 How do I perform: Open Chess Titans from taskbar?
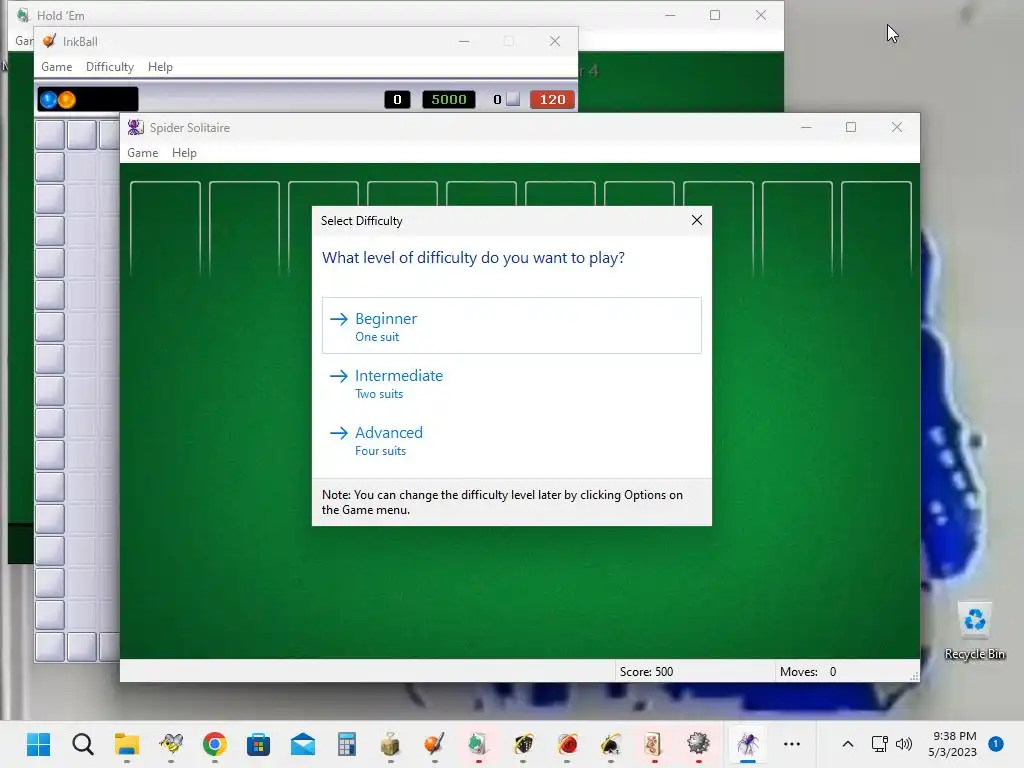coord(391,744)
